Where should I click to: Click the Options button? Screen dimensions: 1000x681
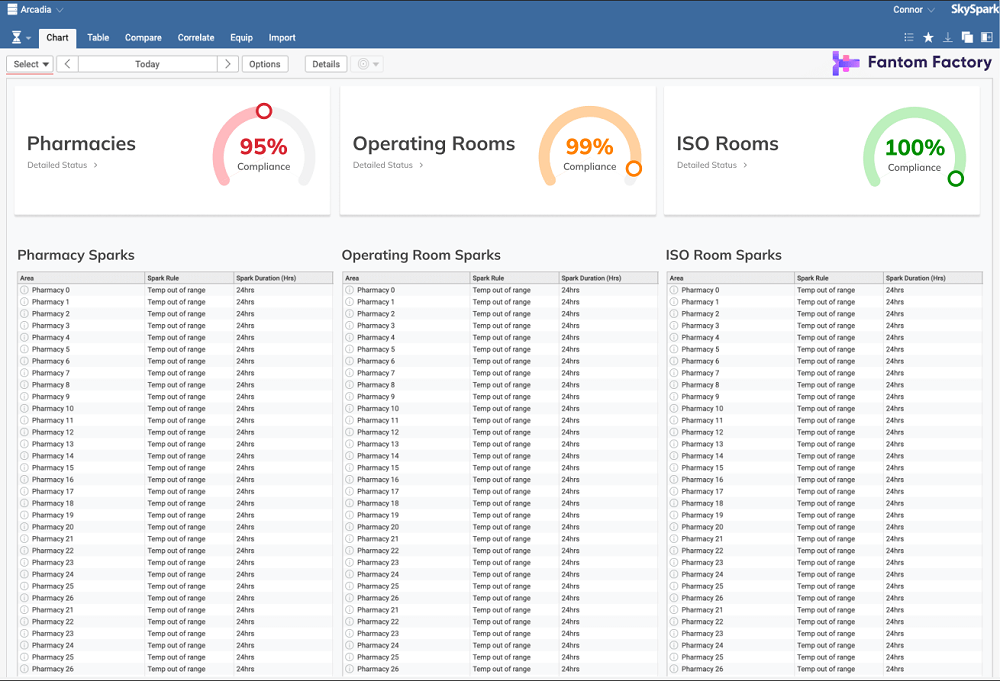click(x=265, y=64)
